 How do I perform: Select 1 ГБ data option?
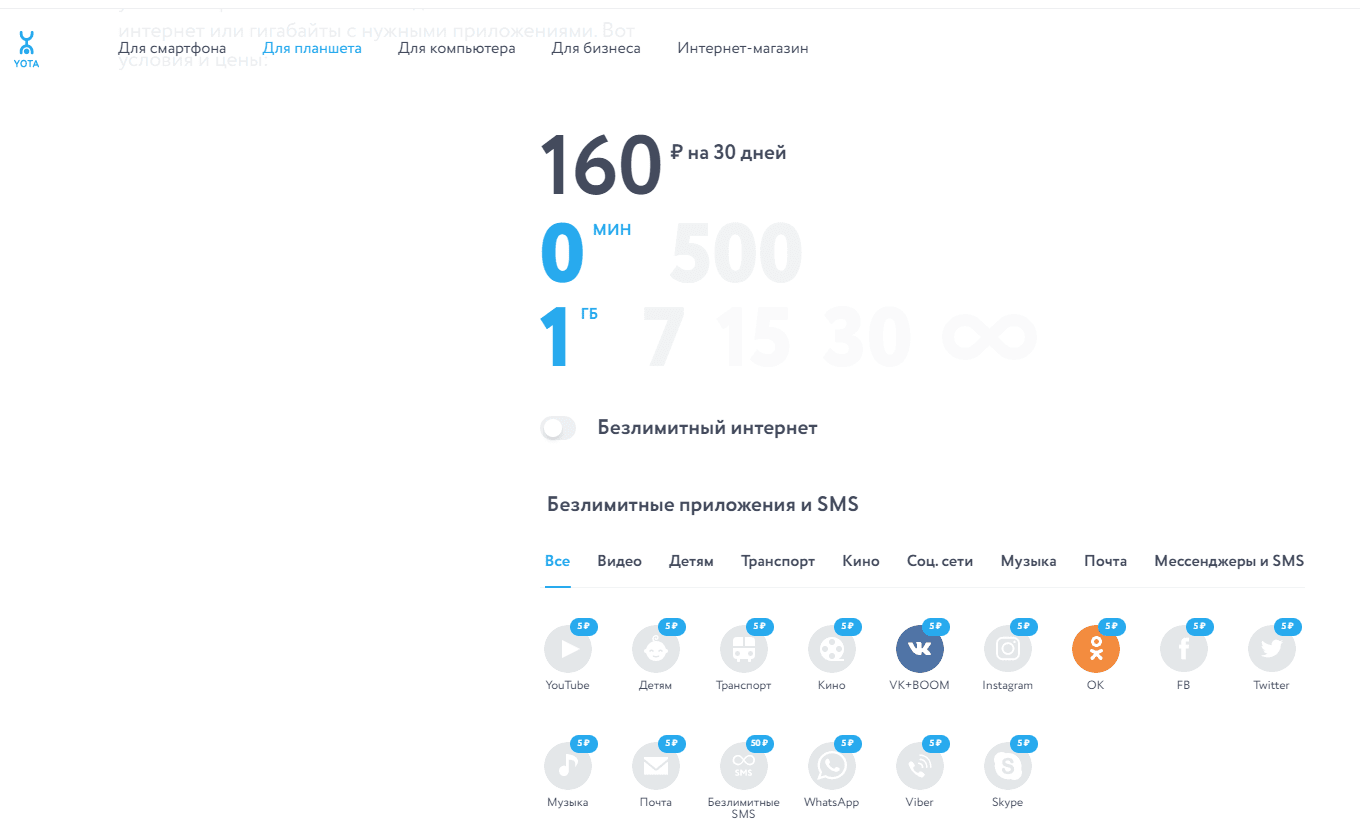[x=556, y=339]
